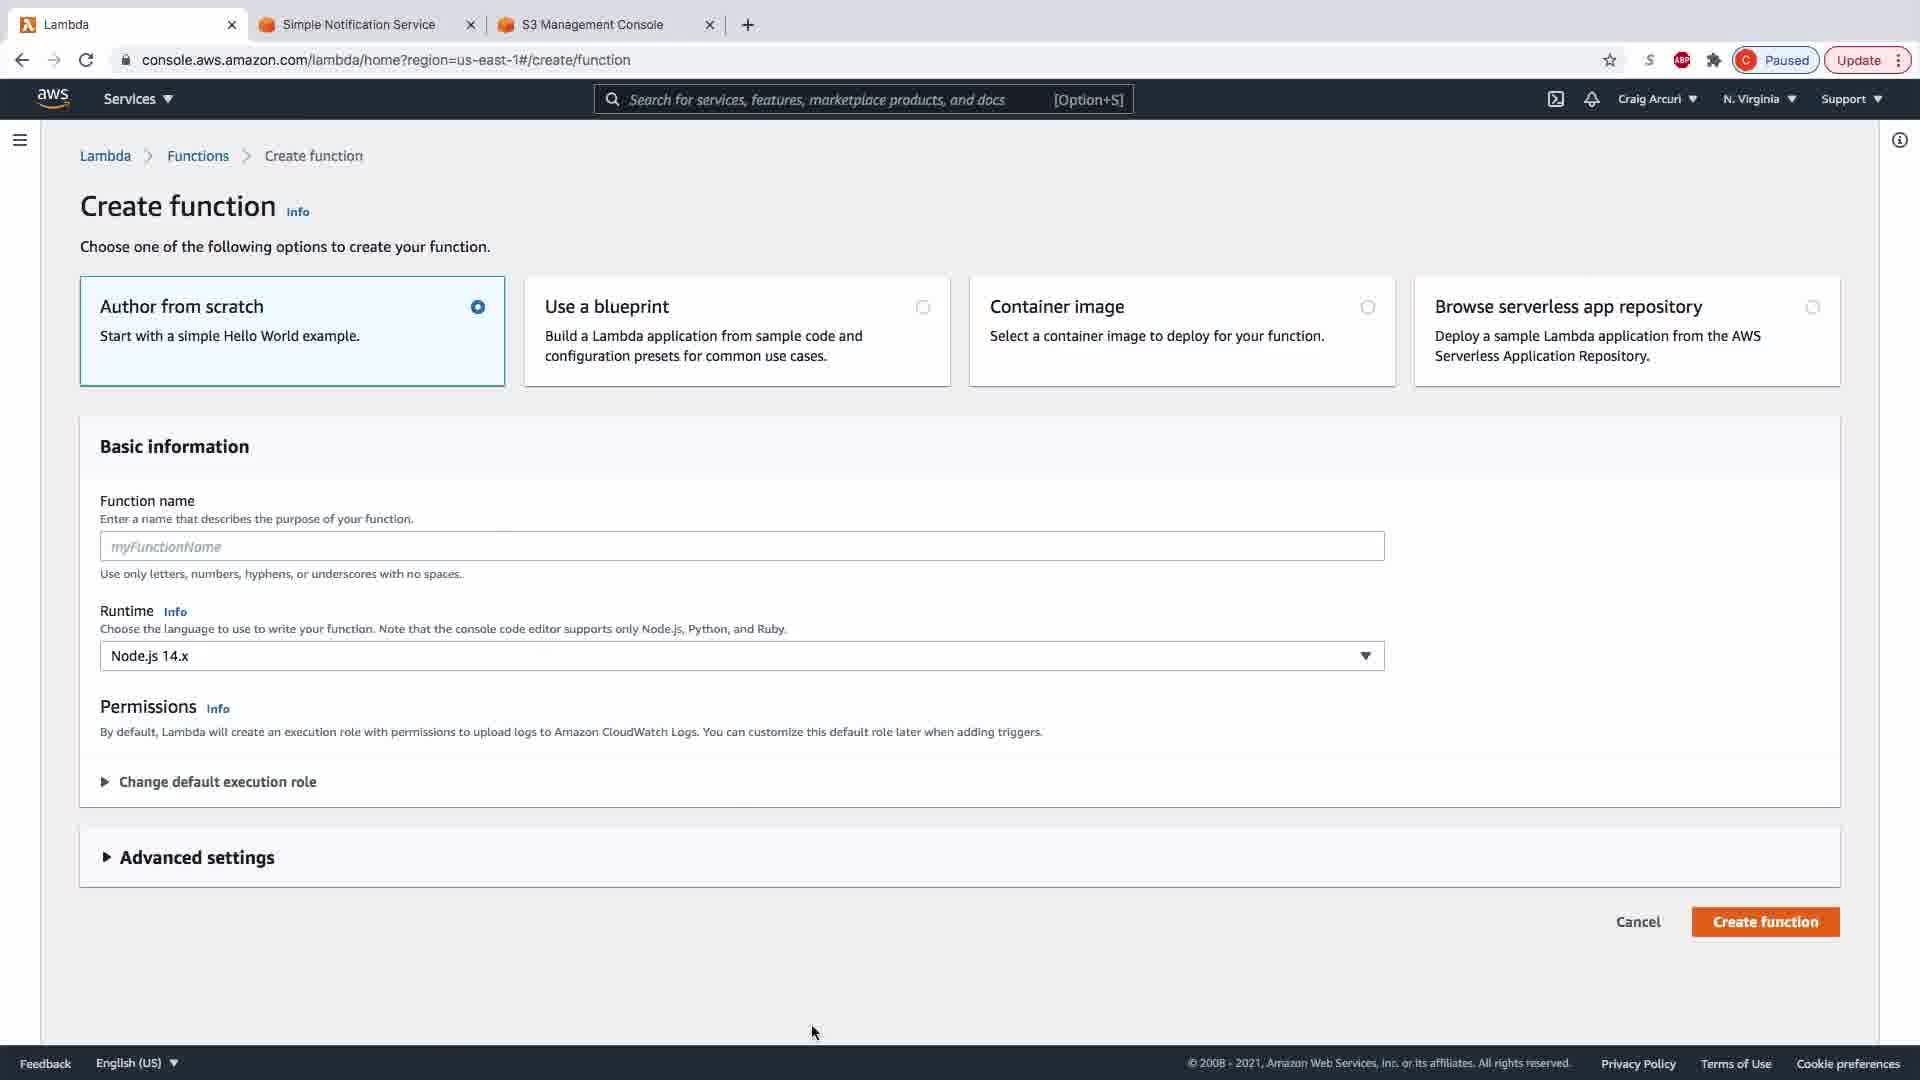Select the Use a blueprint option
The width and height of the screenshot is (1920, 1080).
(x=922, y=307)
